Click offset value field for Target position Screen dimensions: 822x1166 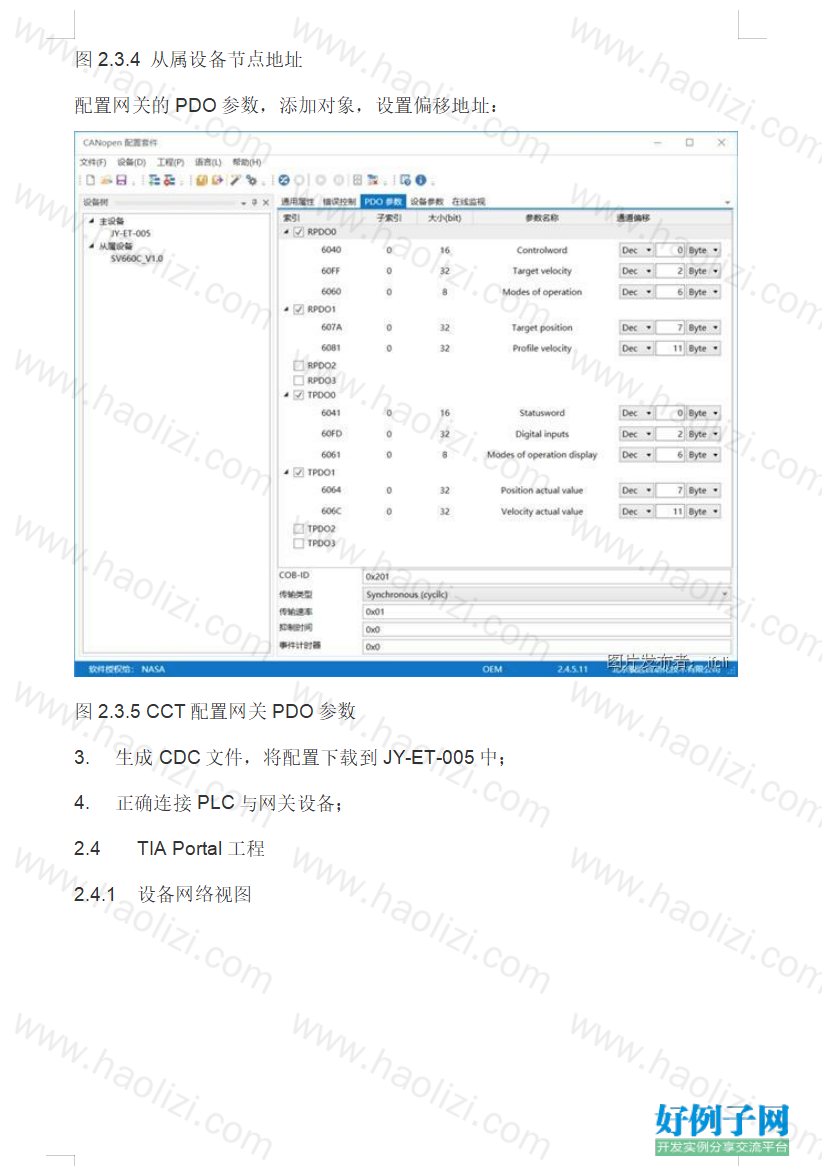pyautogui.click(x=670, y=328)
